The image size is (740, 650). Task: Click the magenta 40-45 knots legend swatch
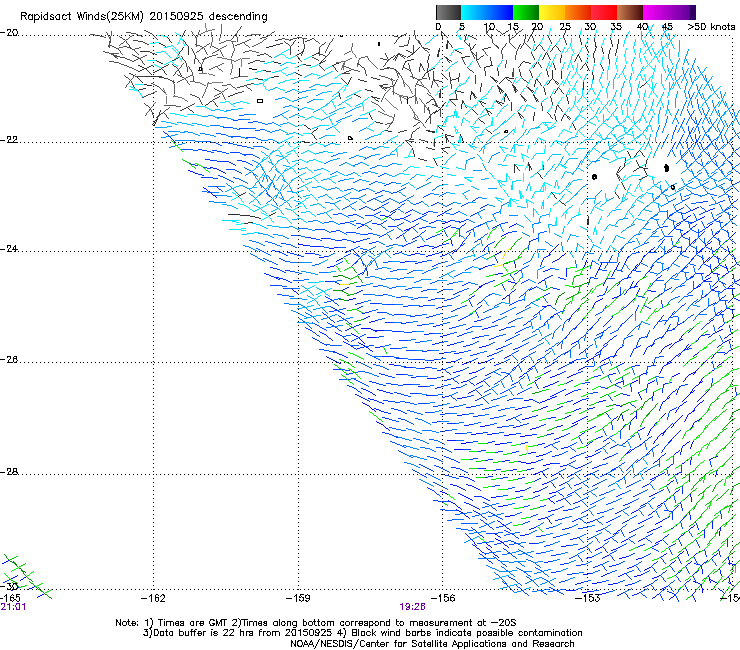pyautogui.click(x=656, y=12)
